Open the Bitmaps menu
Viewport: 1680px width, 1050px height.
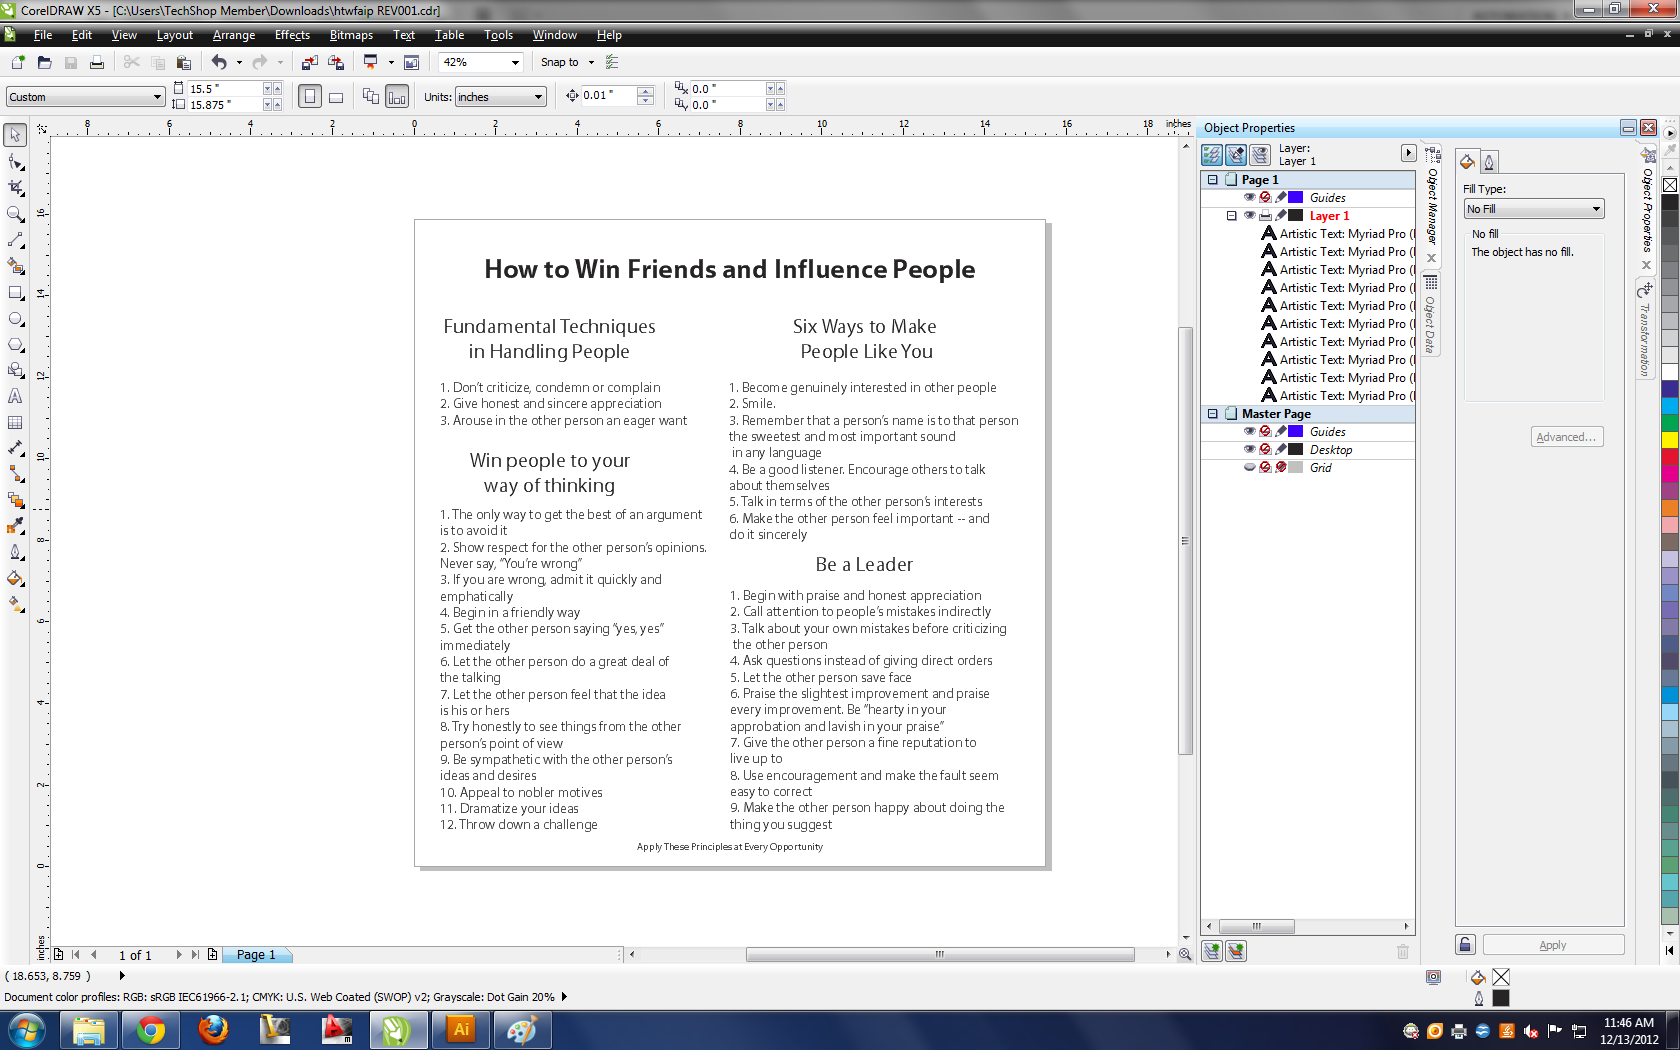tap(351, 35)
